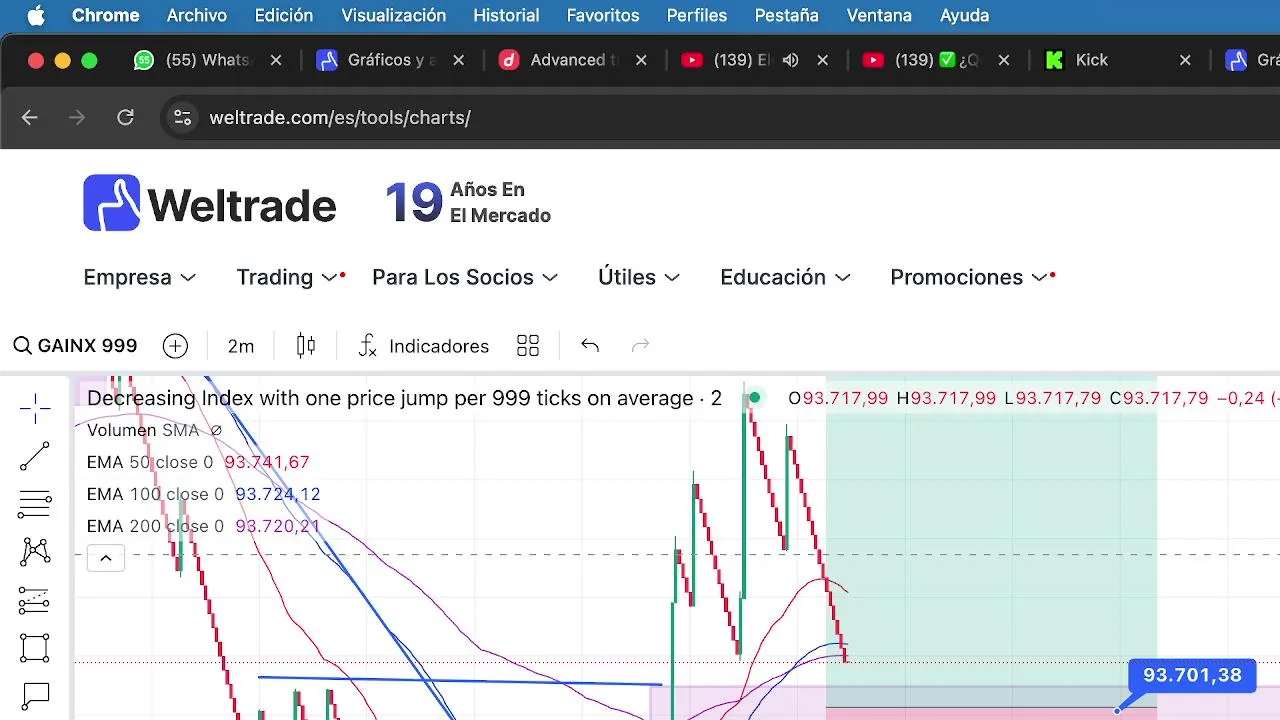Switch to the WhatsApp browser tab

click(x=207, y=60)
